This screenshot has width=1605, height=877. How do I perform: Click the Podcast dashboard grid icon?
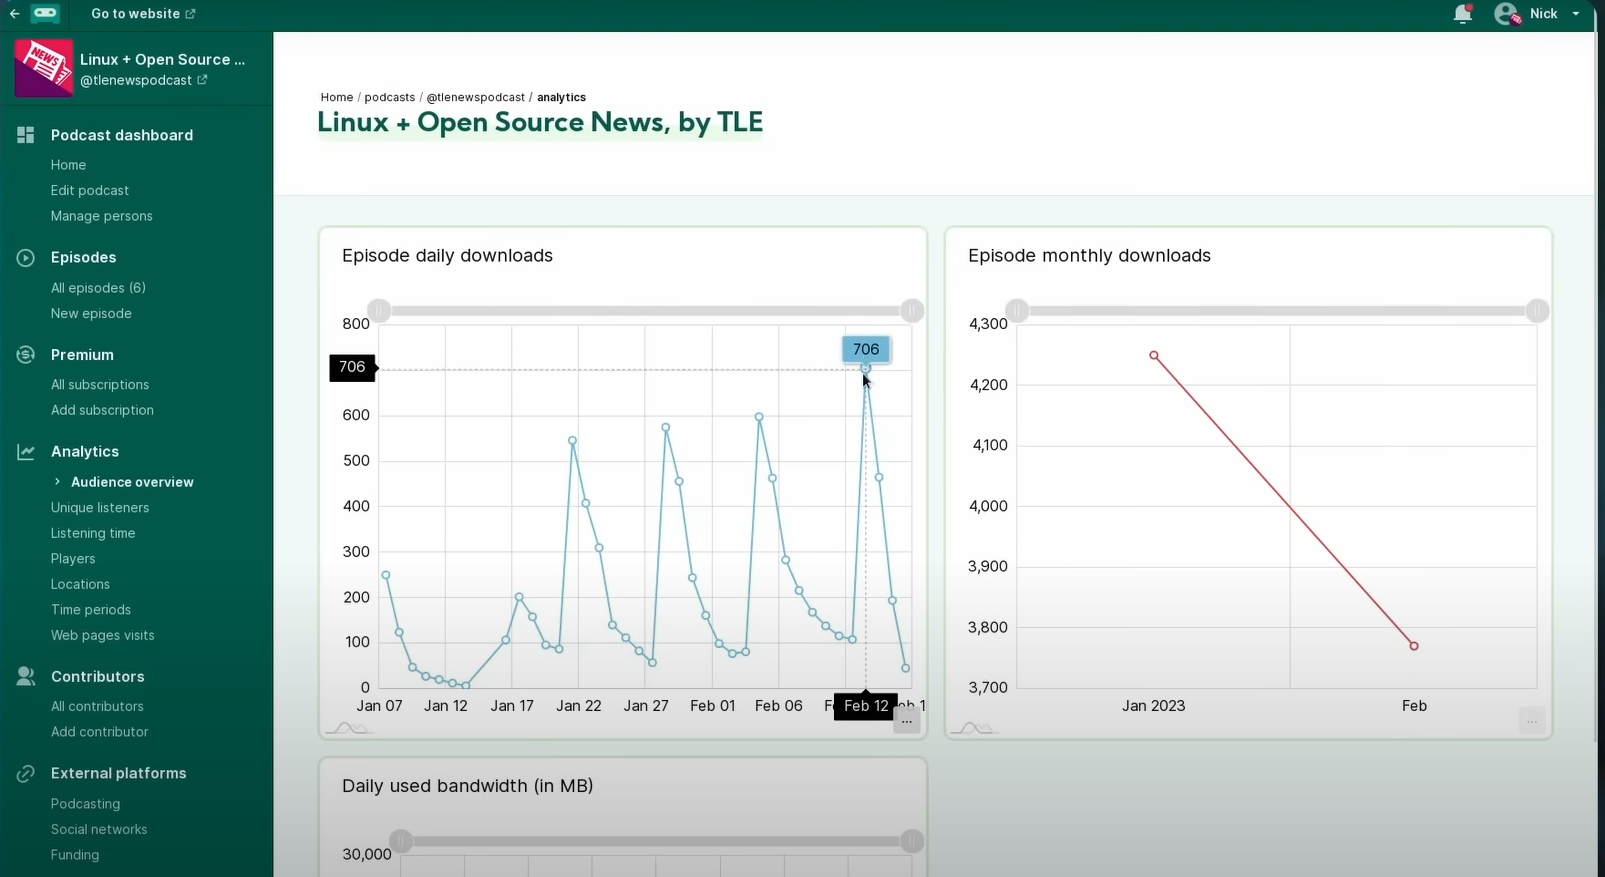(26, 135)
